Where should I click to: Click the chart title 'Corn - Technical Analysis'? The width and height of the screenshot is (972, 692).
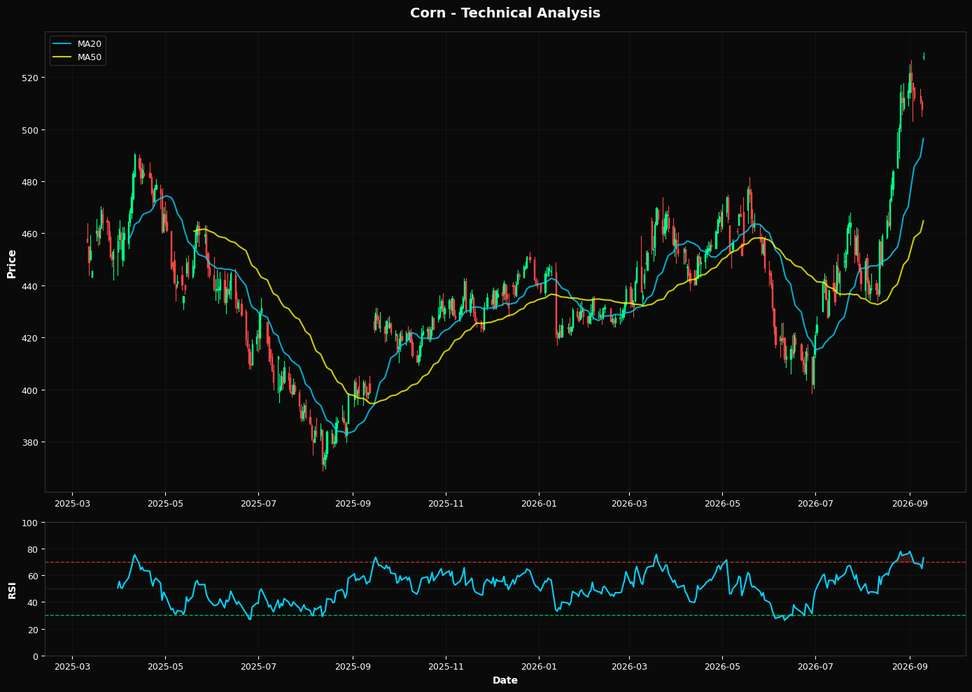click(505, 12)
